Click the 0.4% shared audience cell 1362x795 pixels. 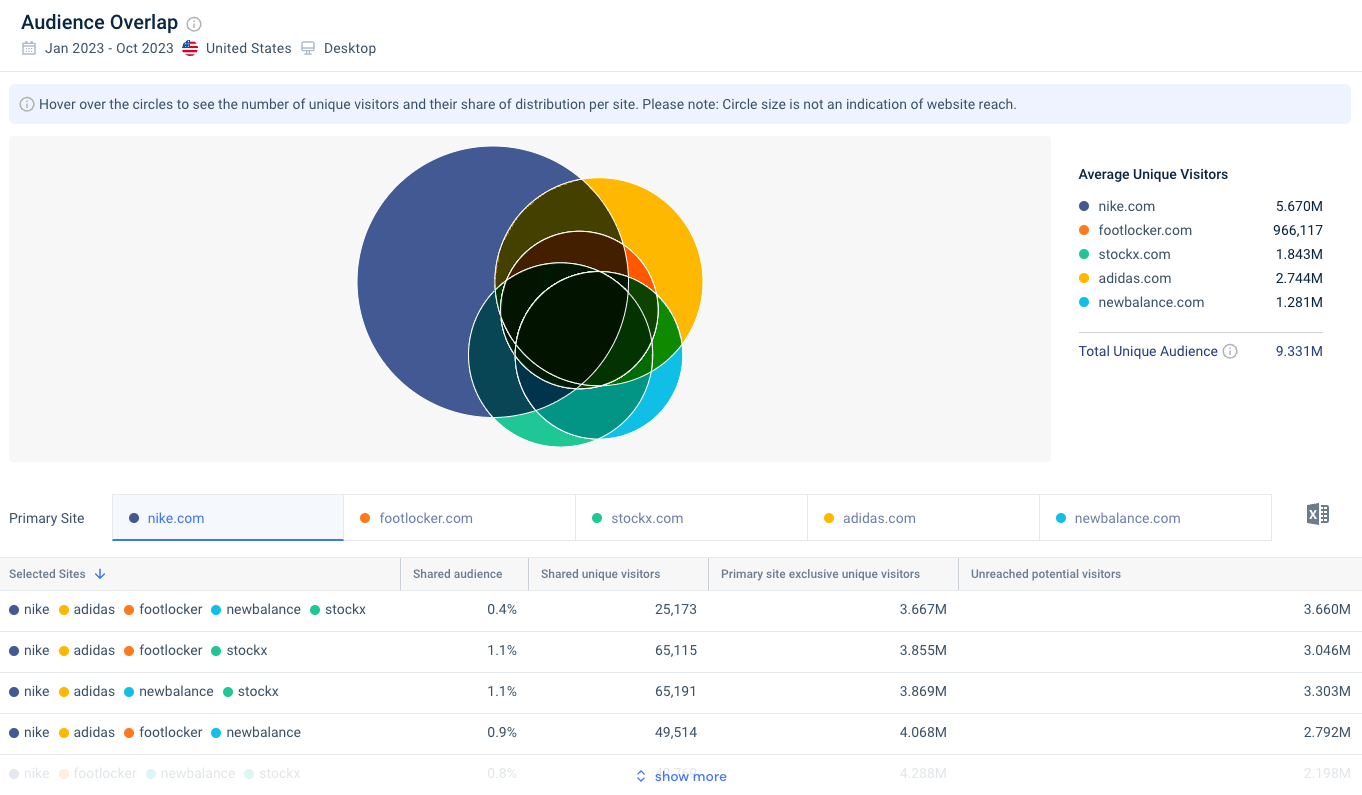[502, 609]
